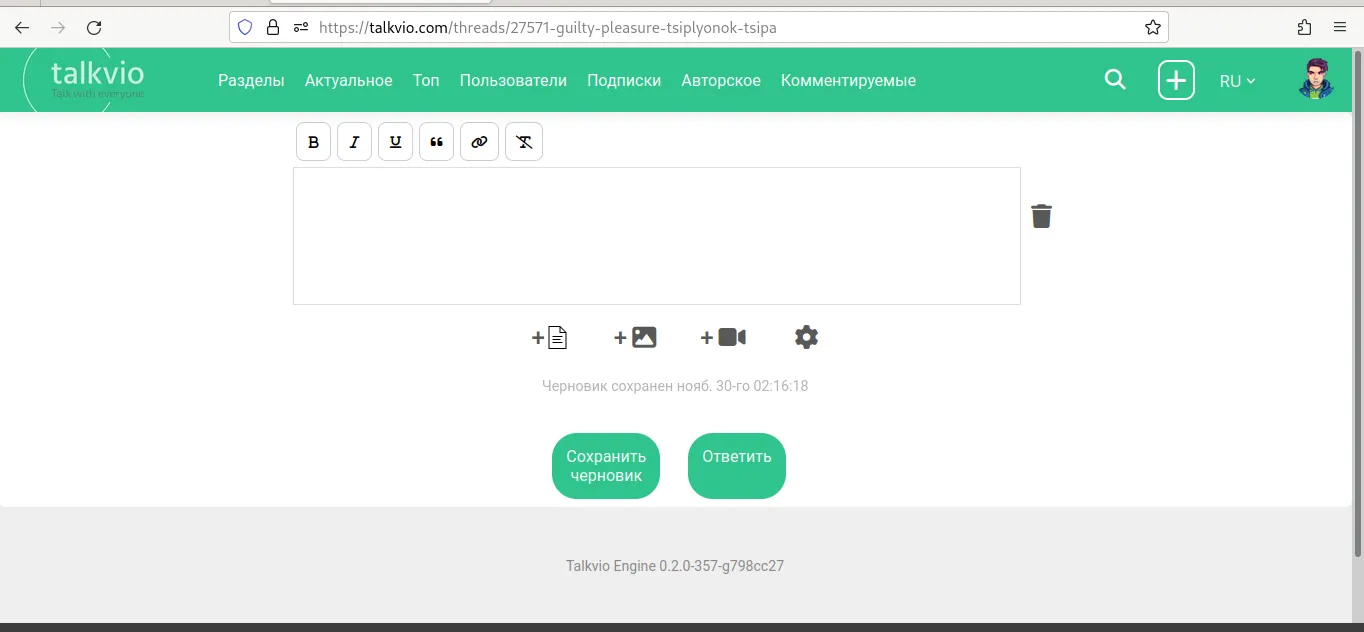Bookmark the page with the star icon
Viewport: 1364px width, 632px height.
(x=1152, y=28)
